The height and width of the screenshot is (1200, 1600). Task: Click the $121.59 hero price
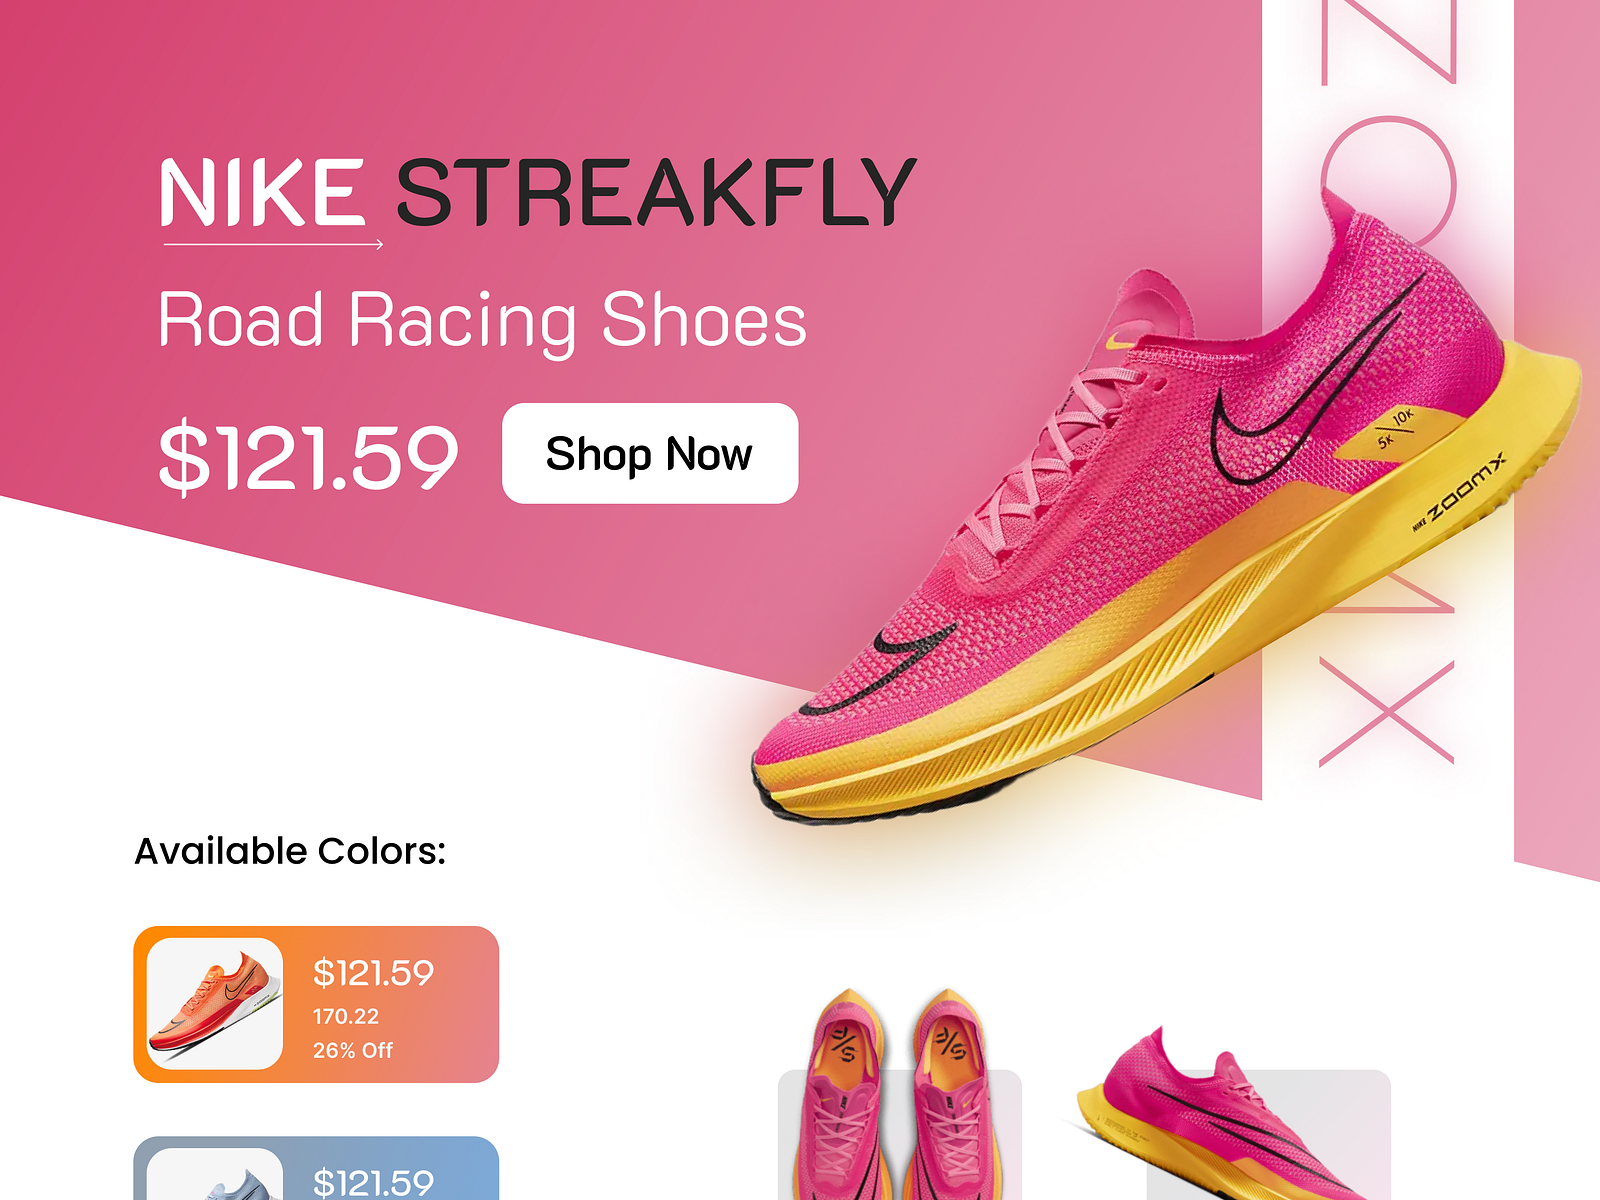(308, 457)
